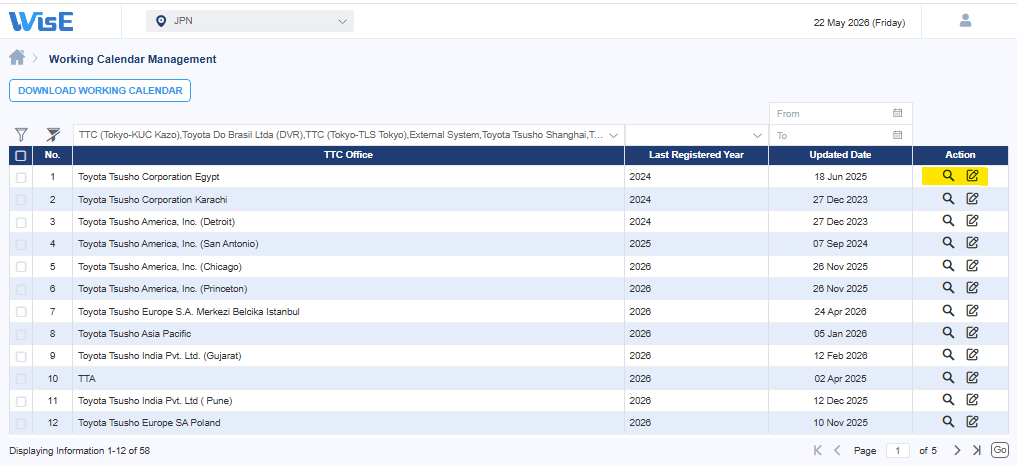Click the Go page button
The height and width of the screenshot is (466, 1017).
pos(999,450)
